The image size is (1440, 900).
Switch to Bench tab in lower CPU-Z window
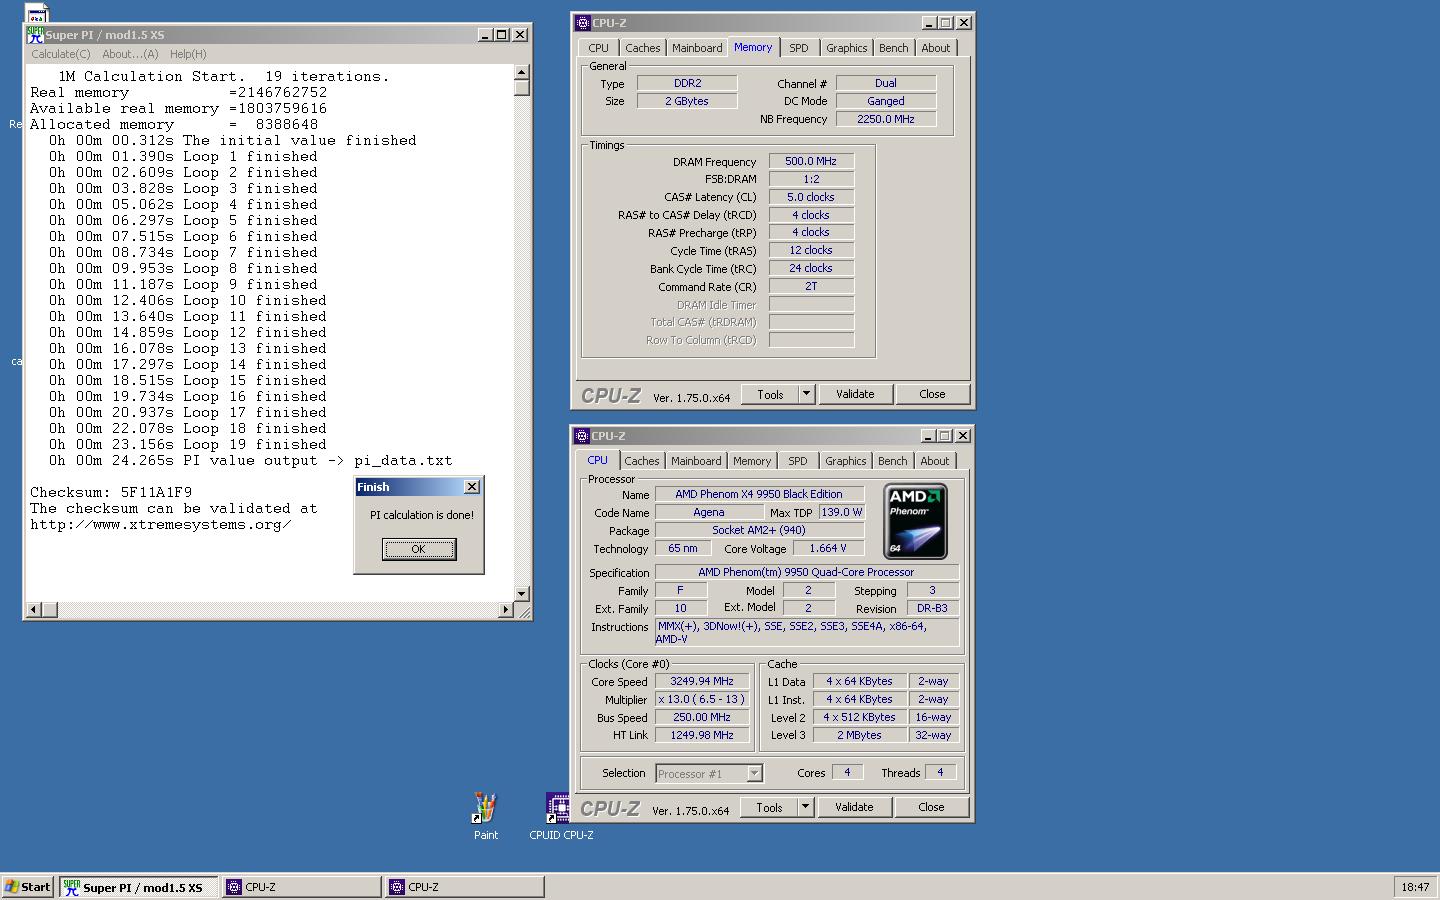pyautogui.click(x=892, y=461)
